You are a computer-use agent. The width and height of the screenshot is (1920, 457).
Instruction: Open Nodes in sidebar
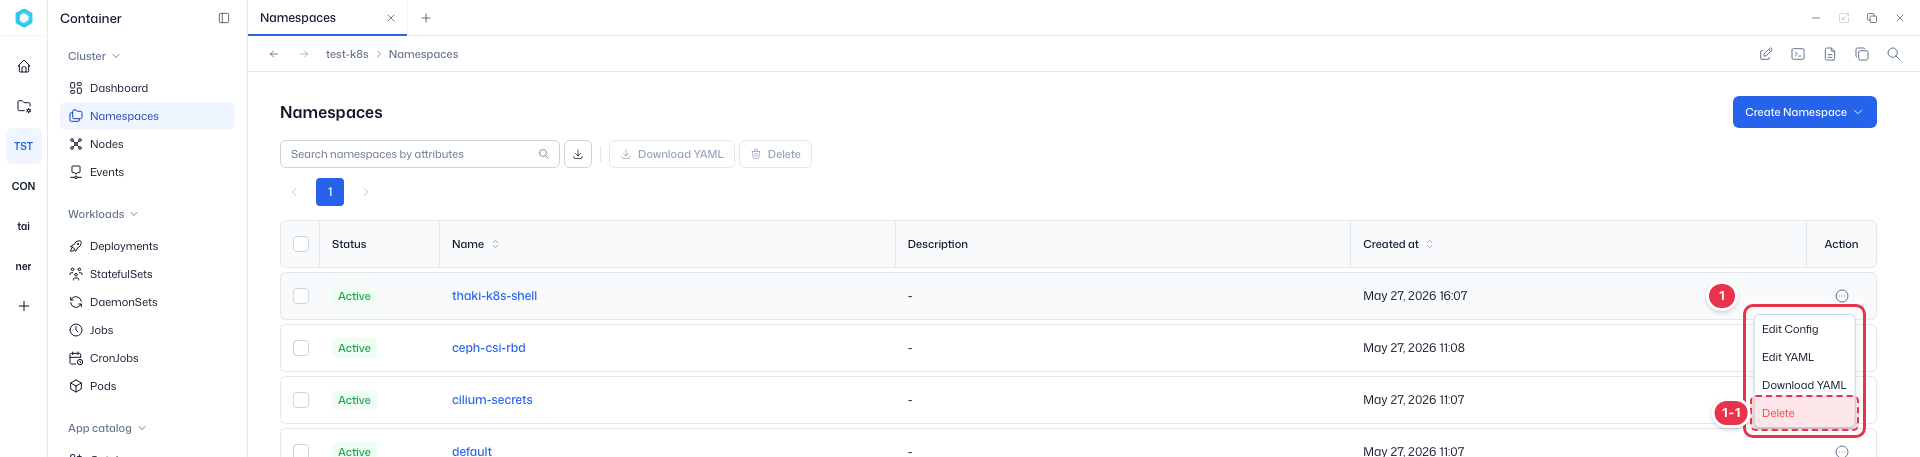coord(147,144)
